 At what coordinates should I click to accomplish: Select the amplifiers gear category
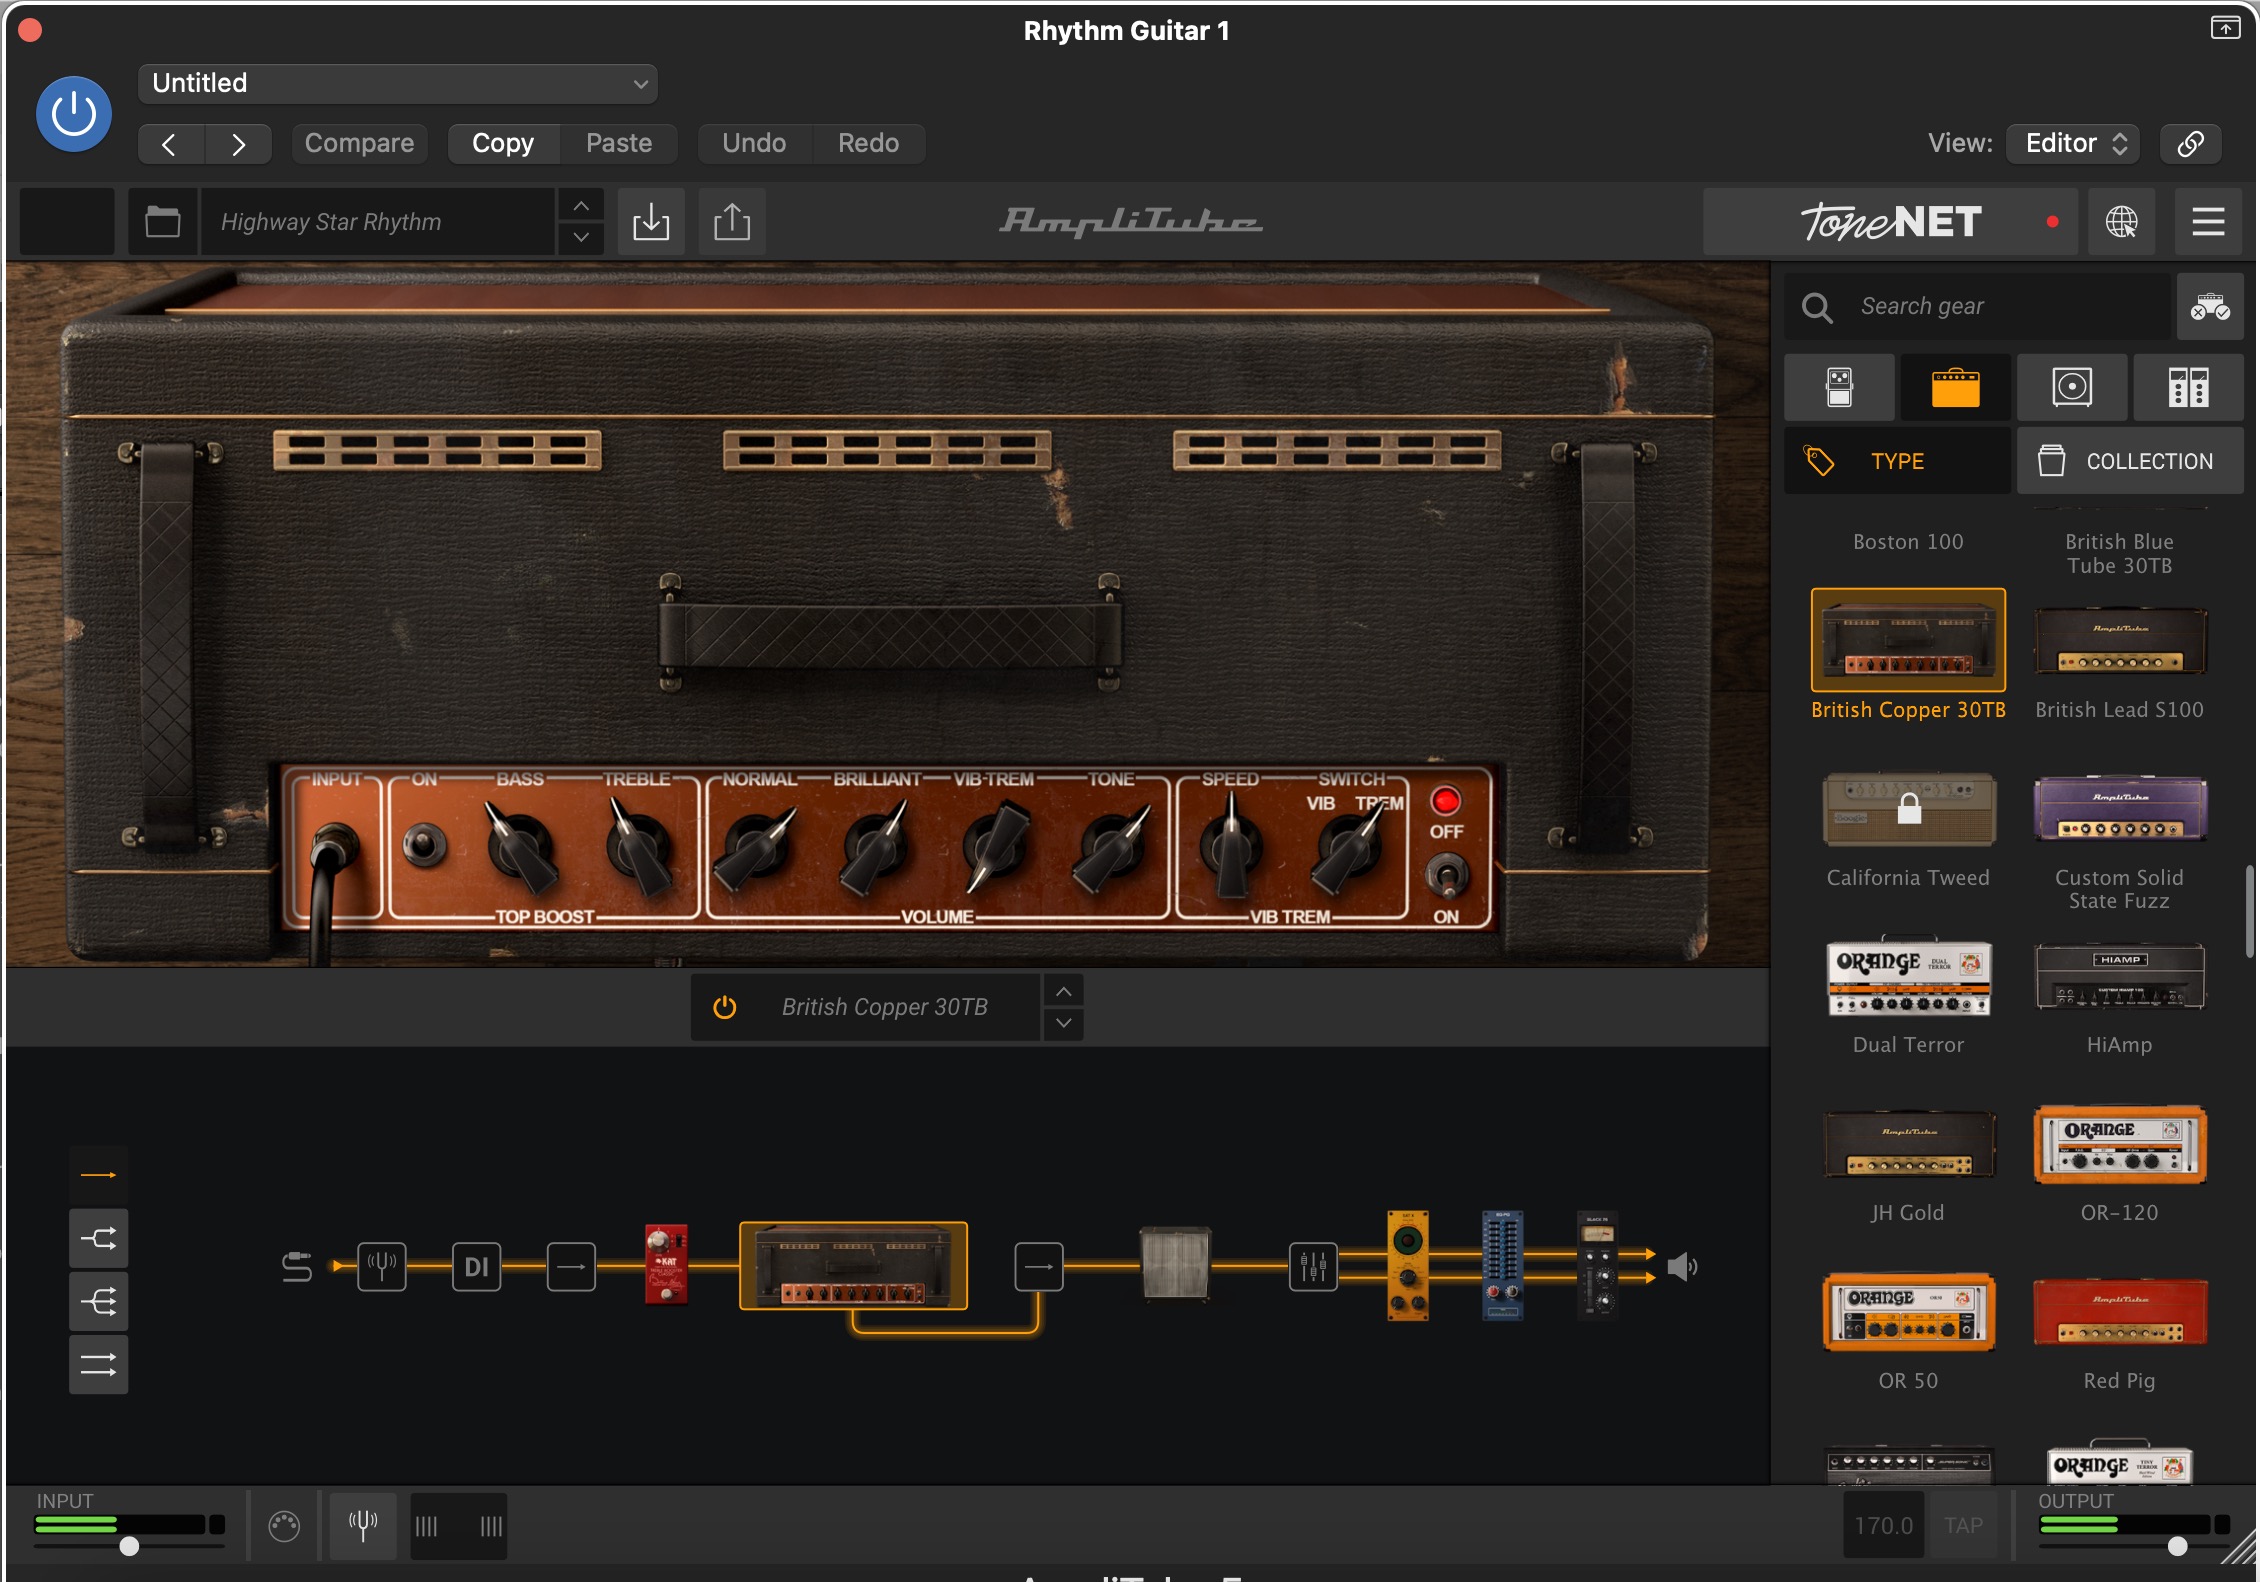pos(1956,387)
